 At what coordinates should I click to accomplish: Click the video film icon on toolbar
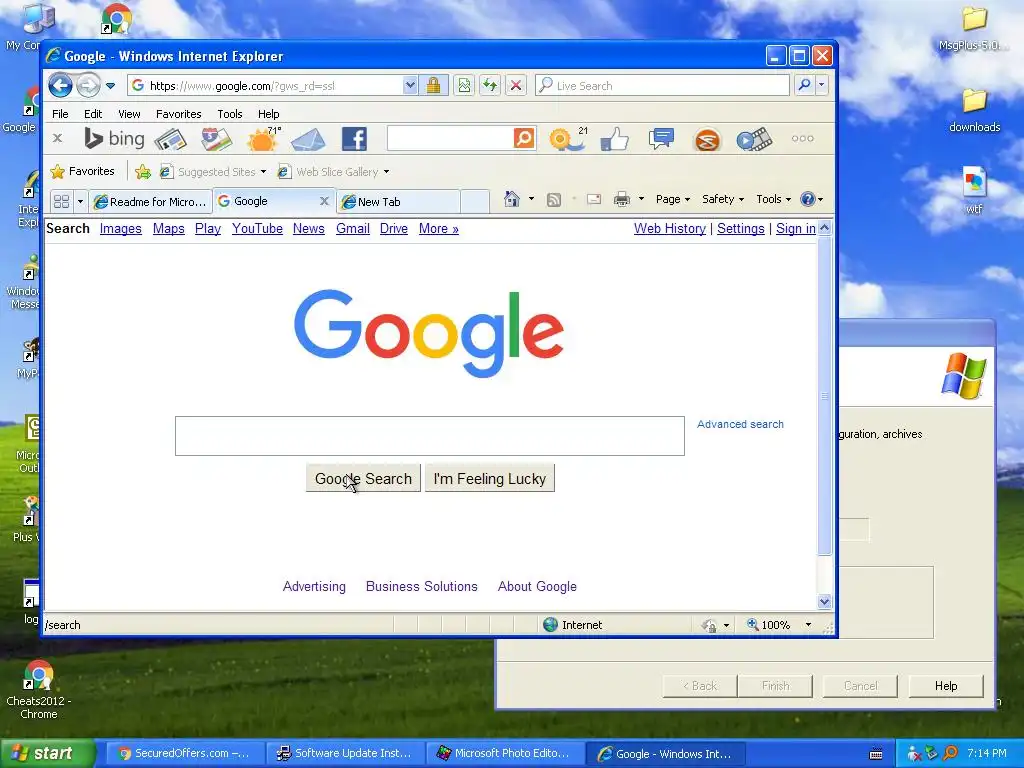tap(754, 139)
